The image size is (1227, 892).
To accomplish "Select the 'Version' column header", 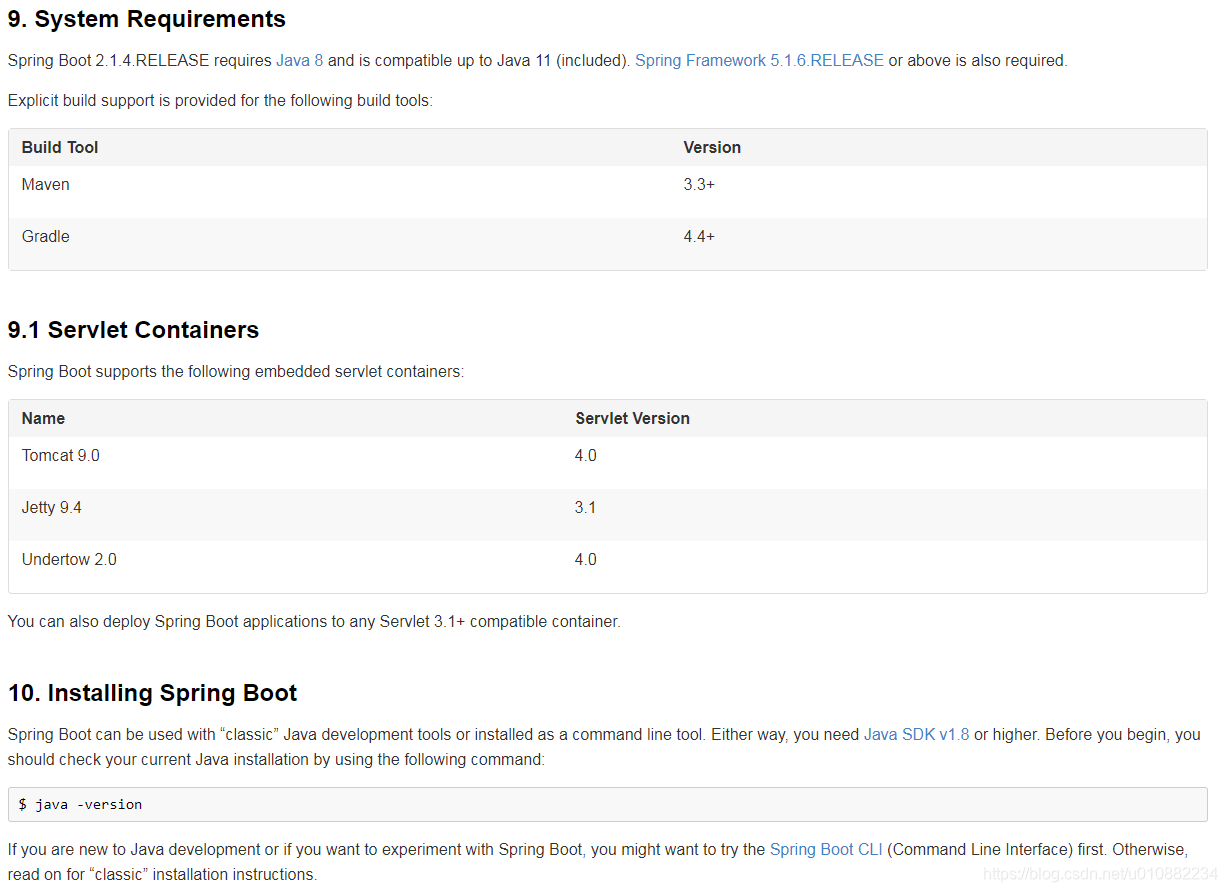I will pos(712,147).
